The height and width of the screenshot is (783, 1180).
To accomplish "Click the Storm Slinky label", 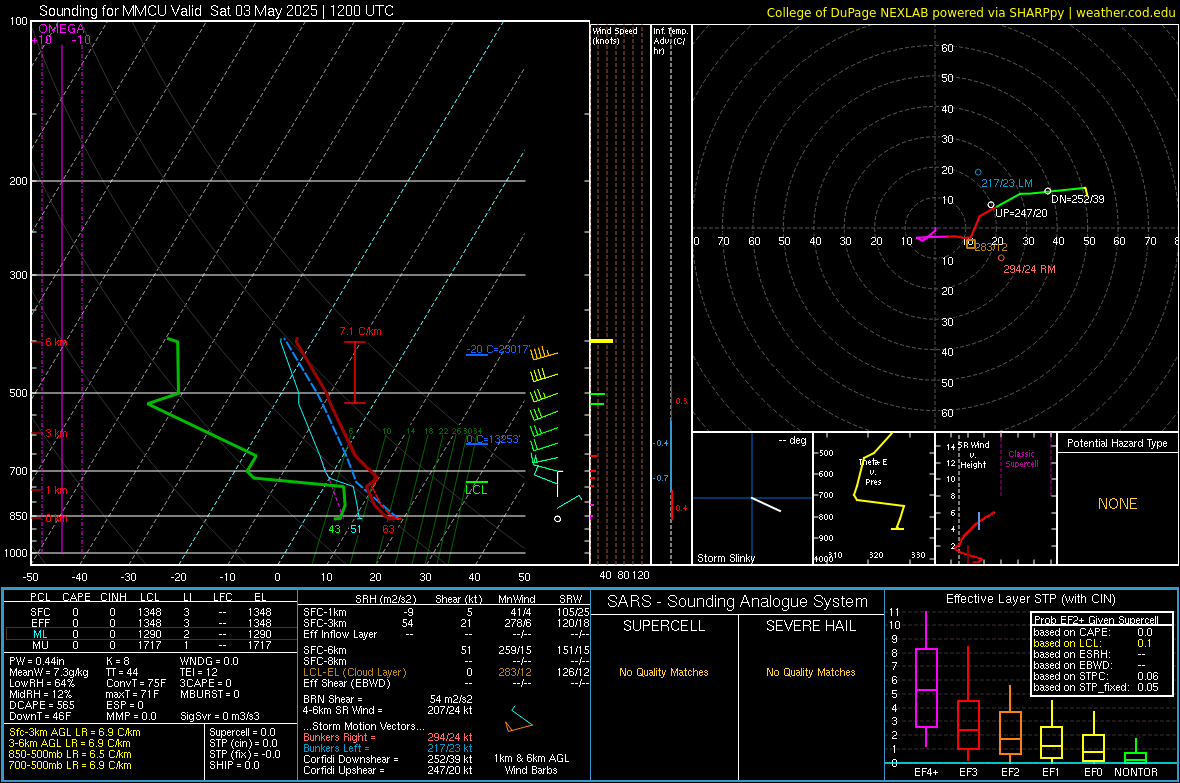I will point(725,558).
